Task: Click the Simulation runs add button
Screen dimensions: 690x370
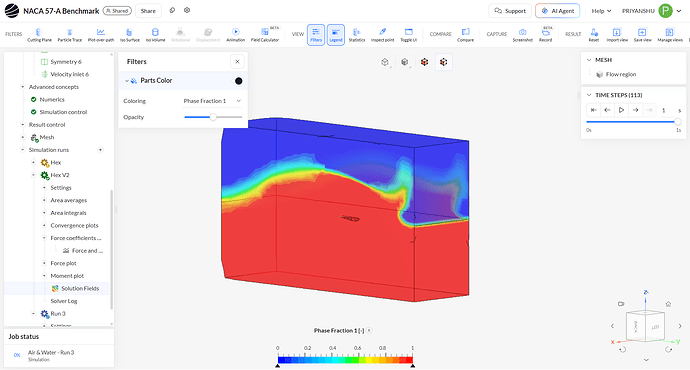Action: click(100, 150)
